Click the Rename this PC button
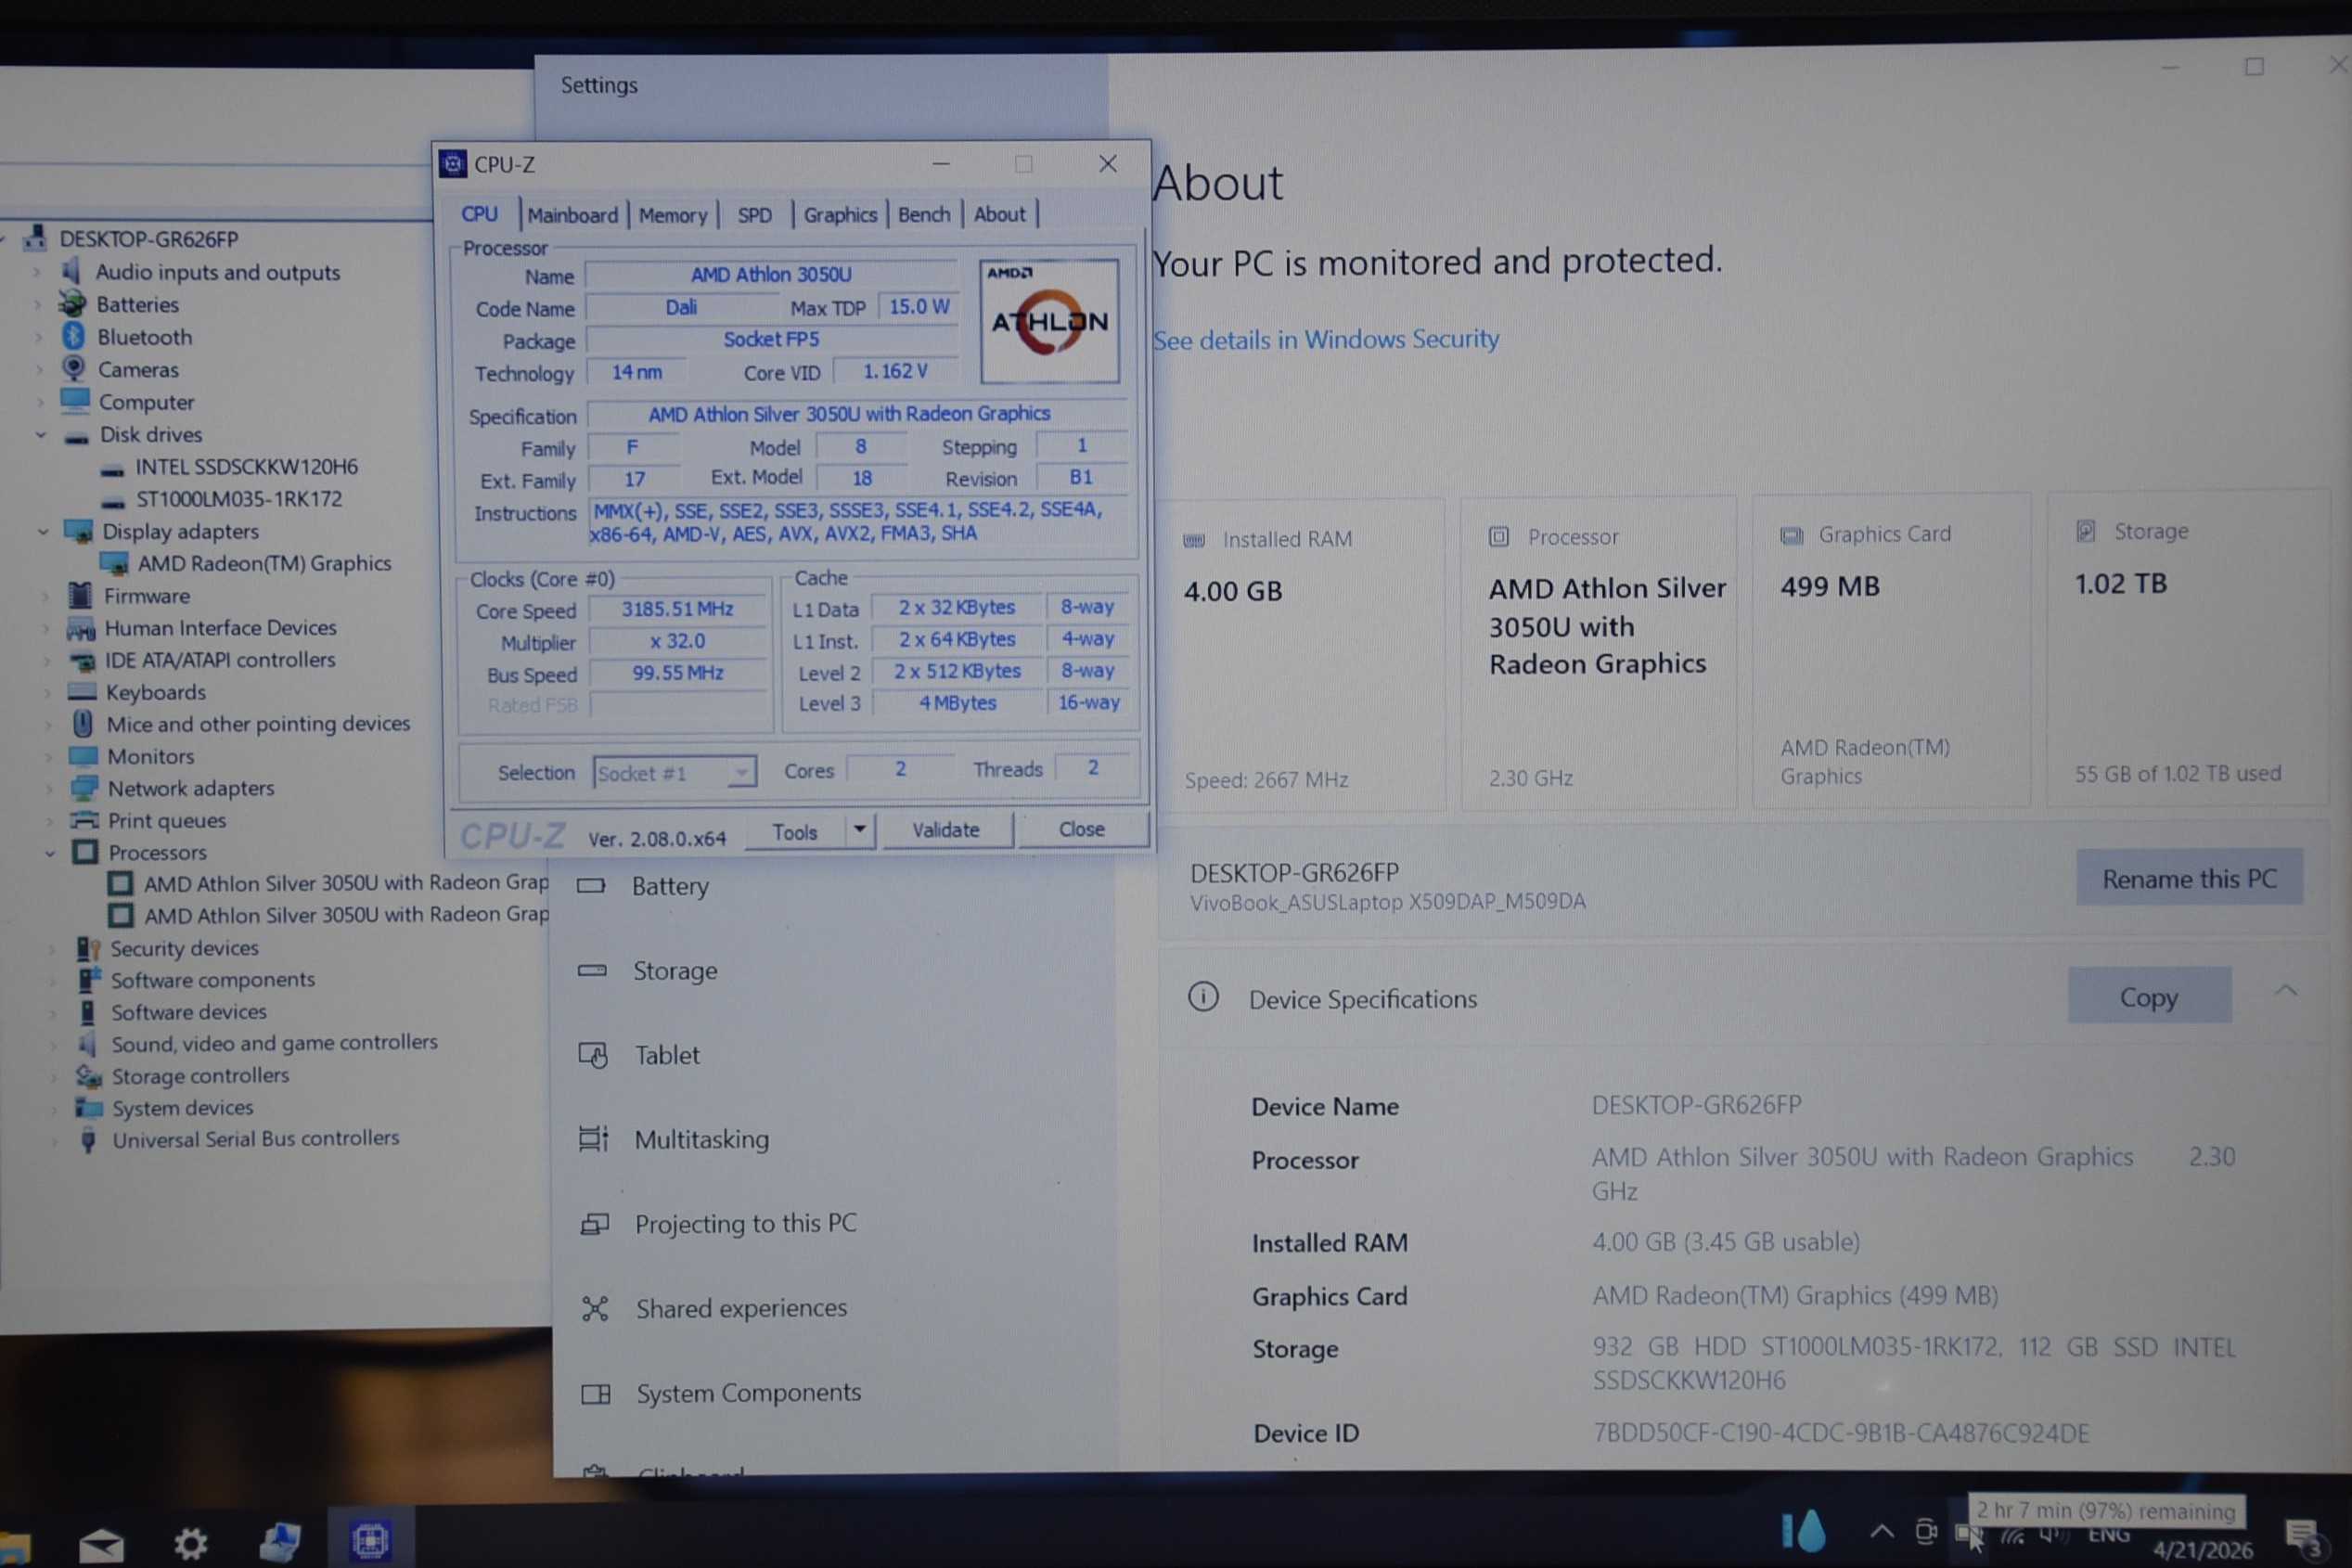2352x1568 pixels. pos(2188,879)
